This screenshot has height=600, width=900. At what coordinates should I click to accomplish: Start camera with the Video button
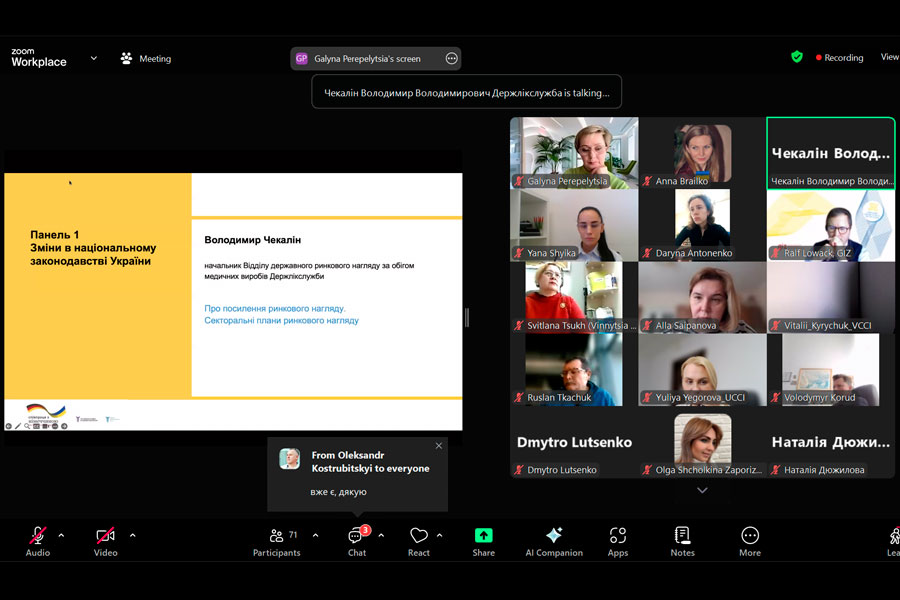coord(106,541)
